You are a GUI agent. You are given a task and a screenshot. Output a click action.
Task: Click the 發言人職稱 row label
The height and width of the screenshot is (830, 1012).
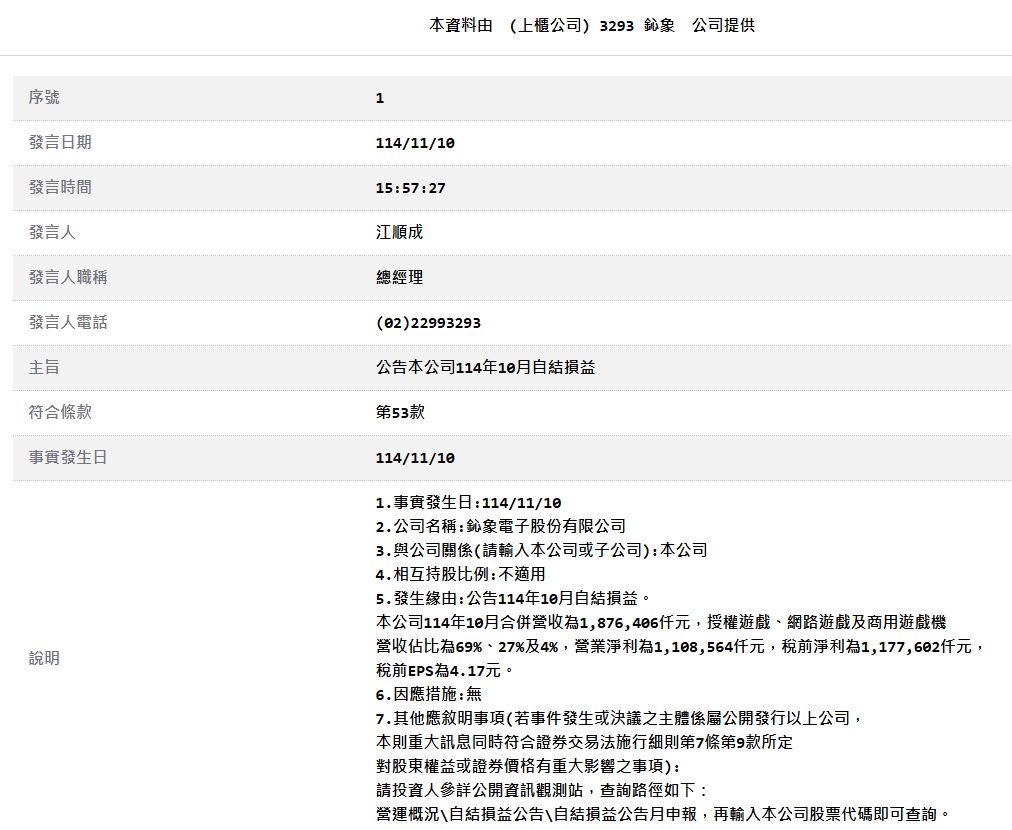68,278
